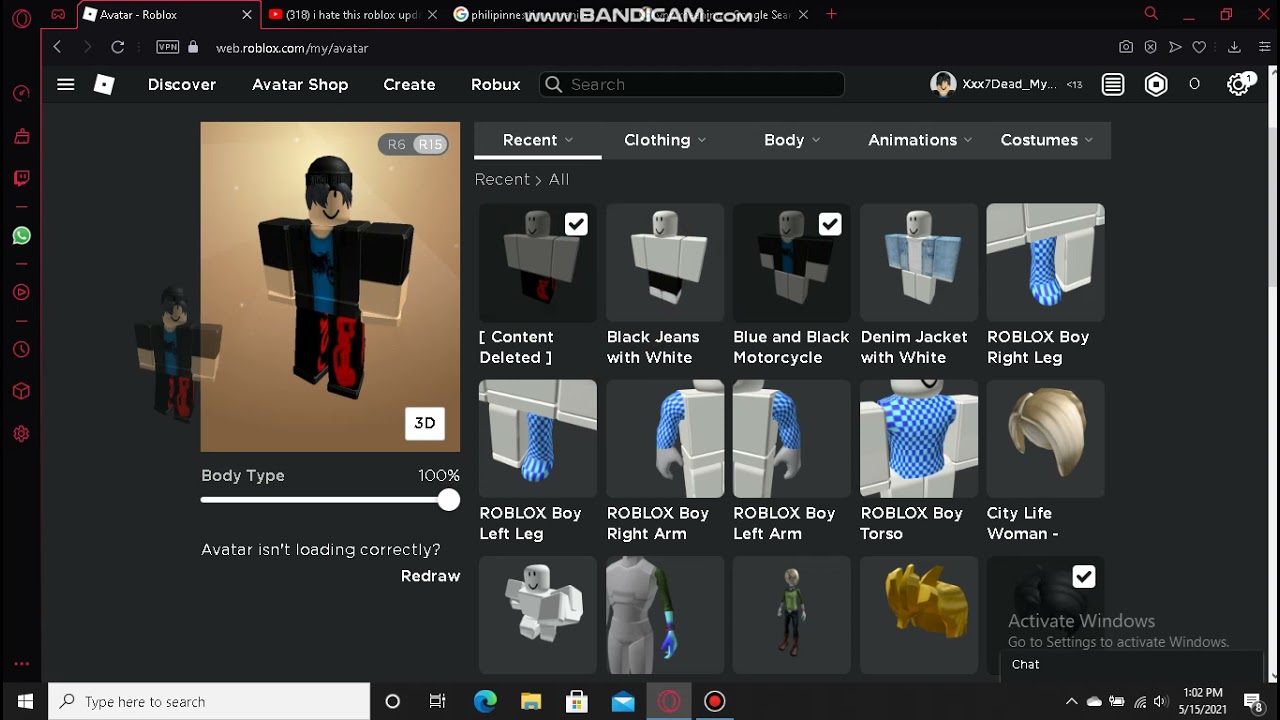Switch avatar rig to R15

coord(430,145)
